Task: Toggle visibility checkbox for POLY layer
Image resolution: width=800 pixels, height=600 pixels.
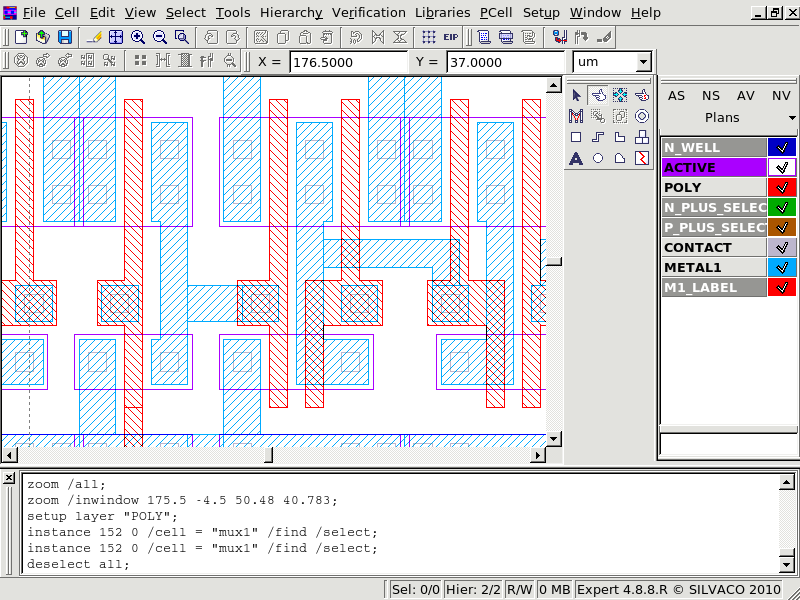Action: click(x=781, y=187)
